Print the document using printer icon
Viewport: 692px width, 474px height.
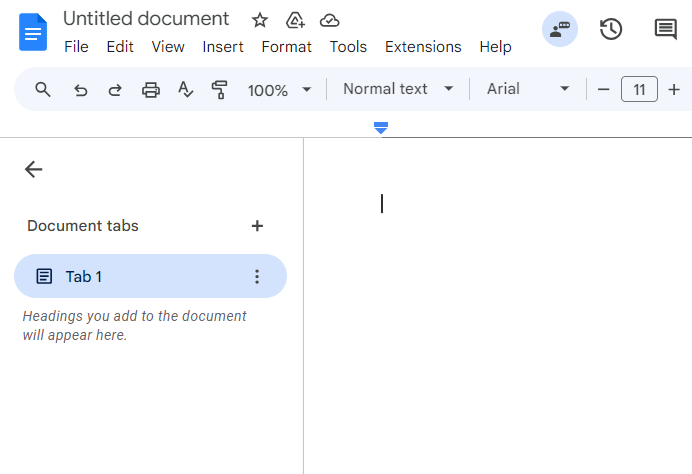click(x=151, y=90)
